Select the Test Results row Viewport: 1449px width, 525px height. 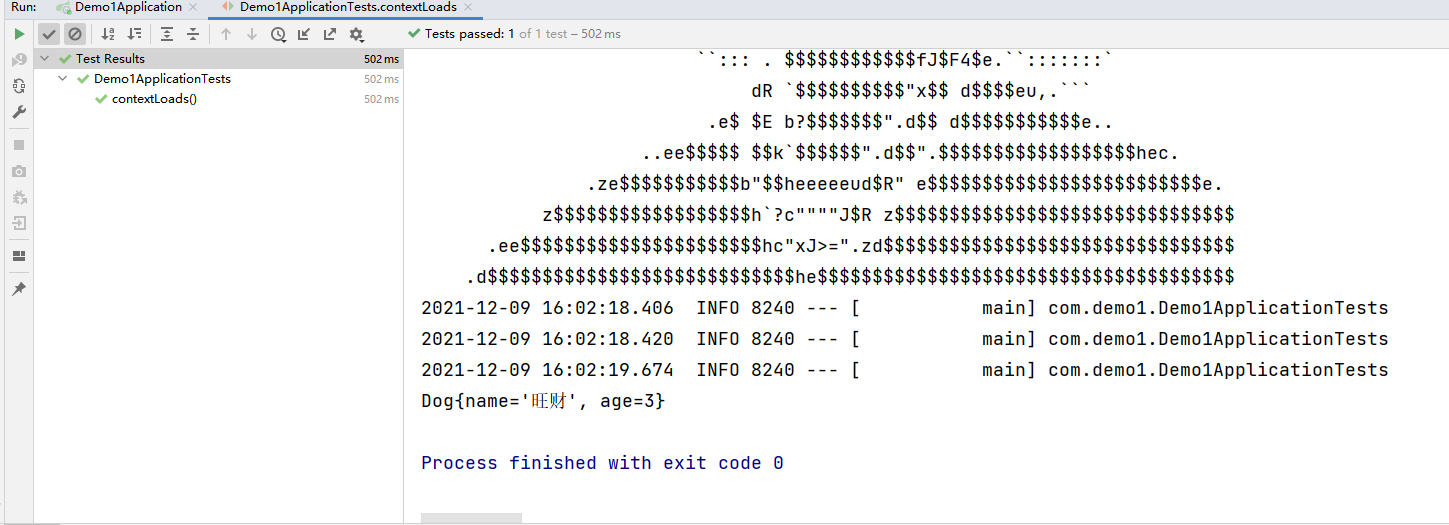219,59
